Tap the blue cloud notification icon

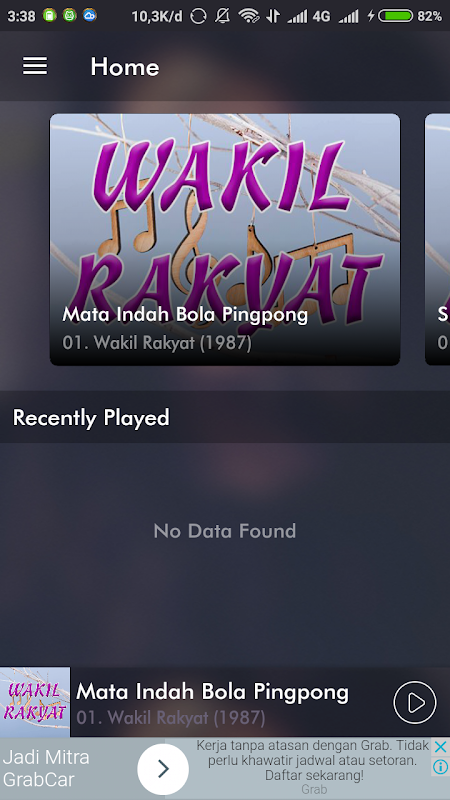[90, 16]
